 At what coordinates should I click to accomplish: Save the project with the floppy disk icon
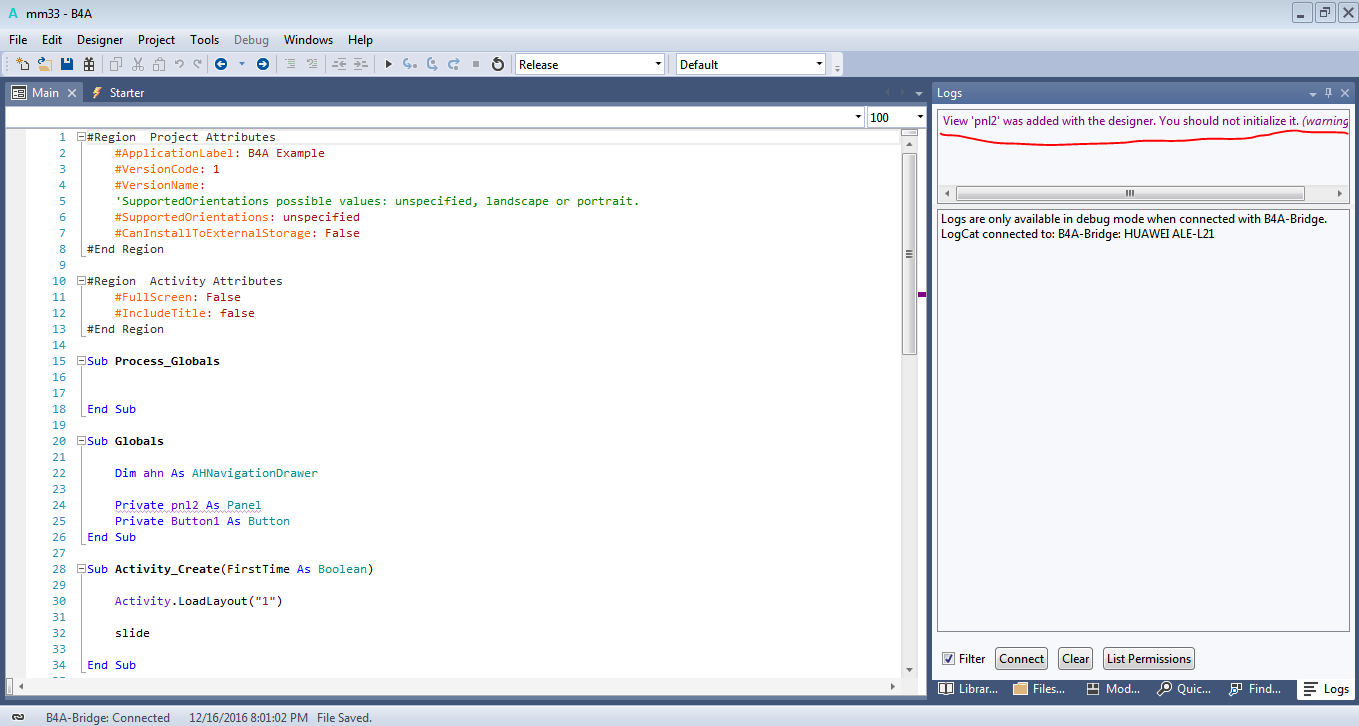tap(67, 64)
